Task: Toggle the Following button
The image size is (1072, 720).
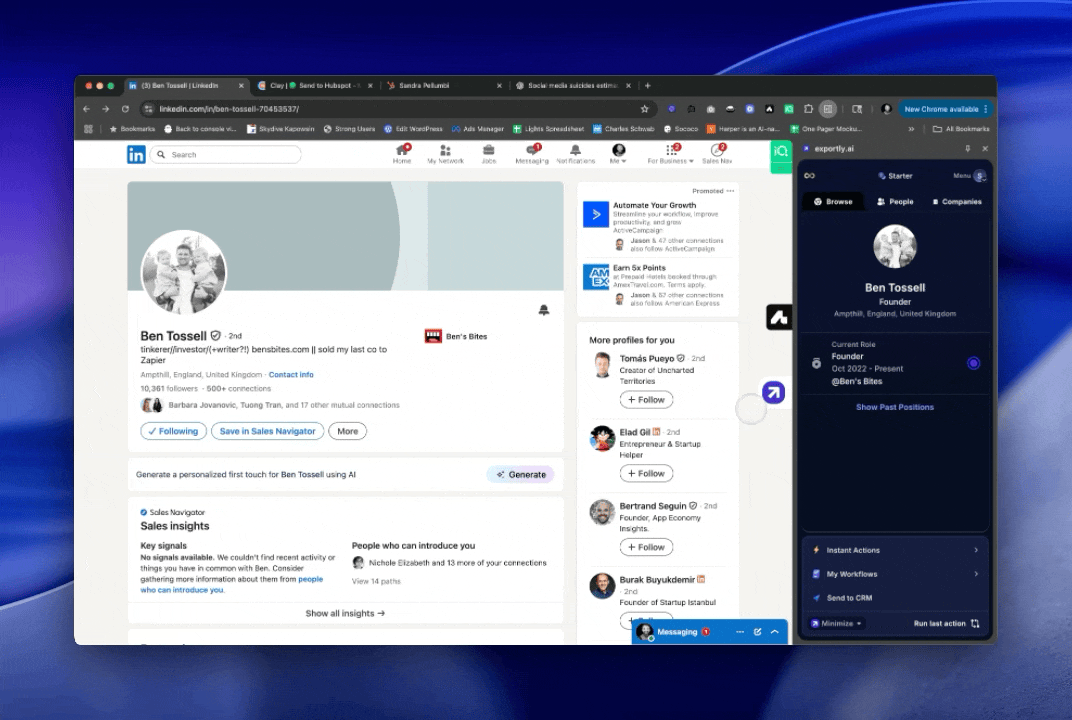Action: click(x=174, y=431)
